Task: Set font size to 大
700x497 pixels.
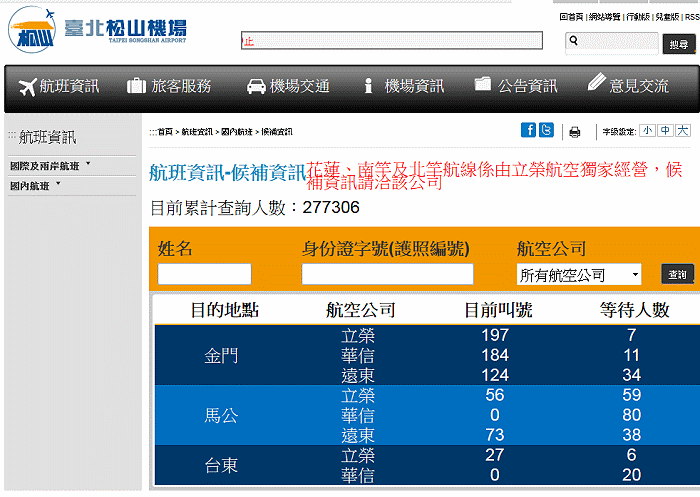Action: [x=683, y=131]
